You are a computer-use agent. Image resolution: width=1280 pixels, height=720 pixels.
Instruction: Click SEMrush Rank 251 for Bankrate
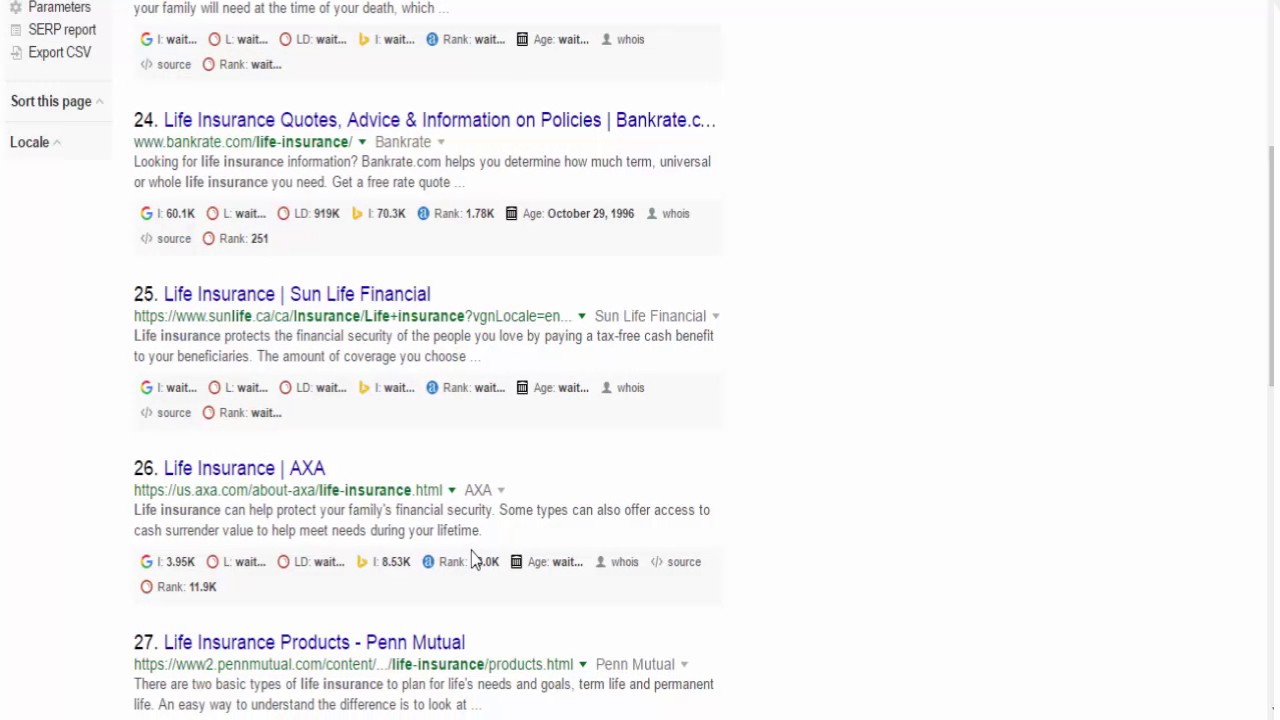coord(236,238)
